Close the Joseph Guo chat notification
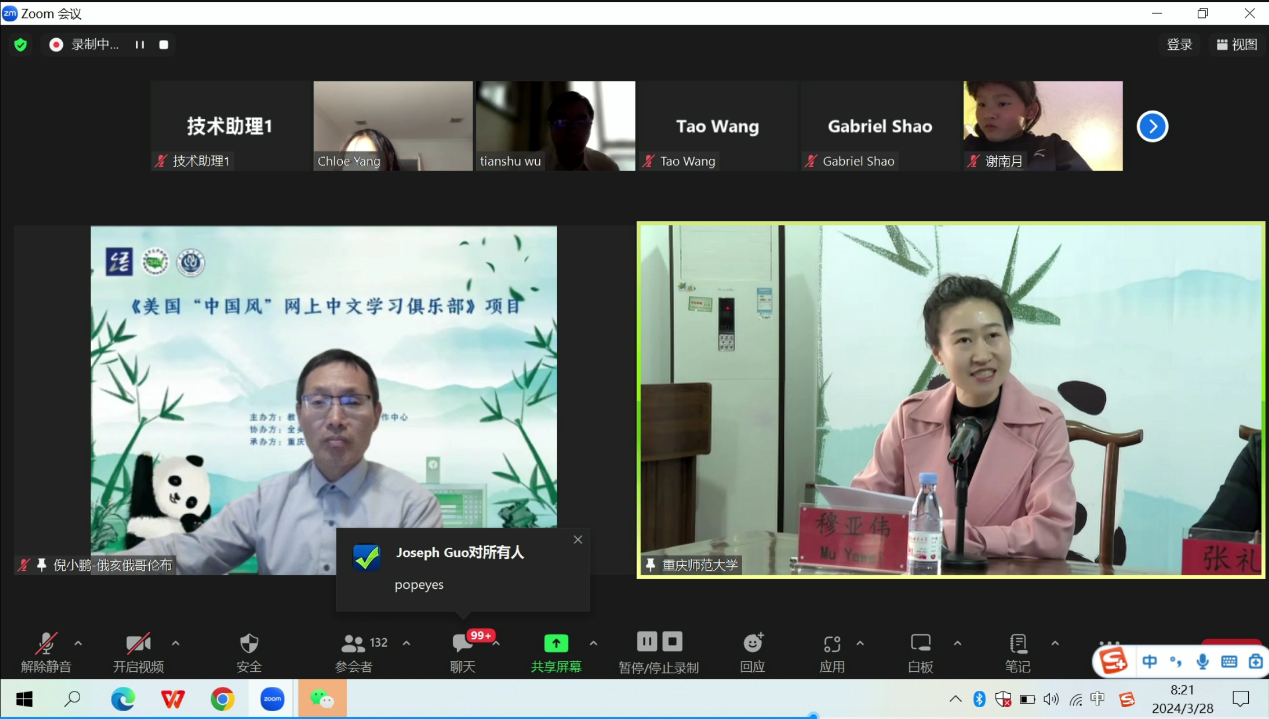The image size is (1269, 719). point(577,540)
